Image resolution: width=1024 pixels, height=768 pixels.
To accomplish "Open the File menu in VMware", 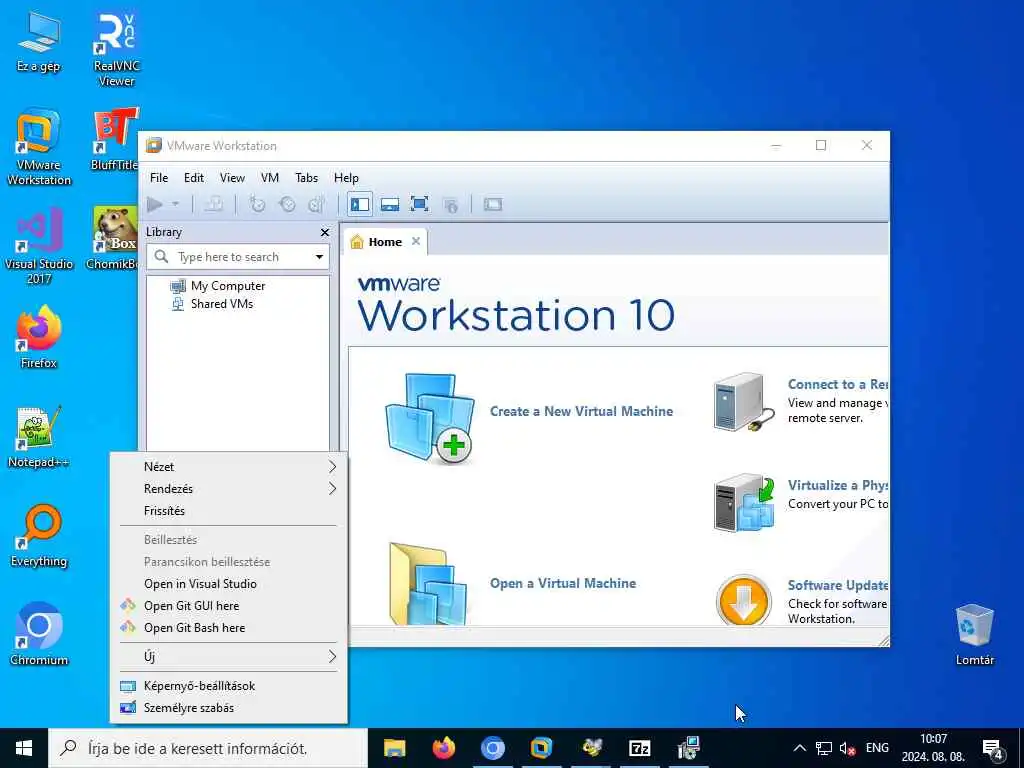I will point(159,178).
